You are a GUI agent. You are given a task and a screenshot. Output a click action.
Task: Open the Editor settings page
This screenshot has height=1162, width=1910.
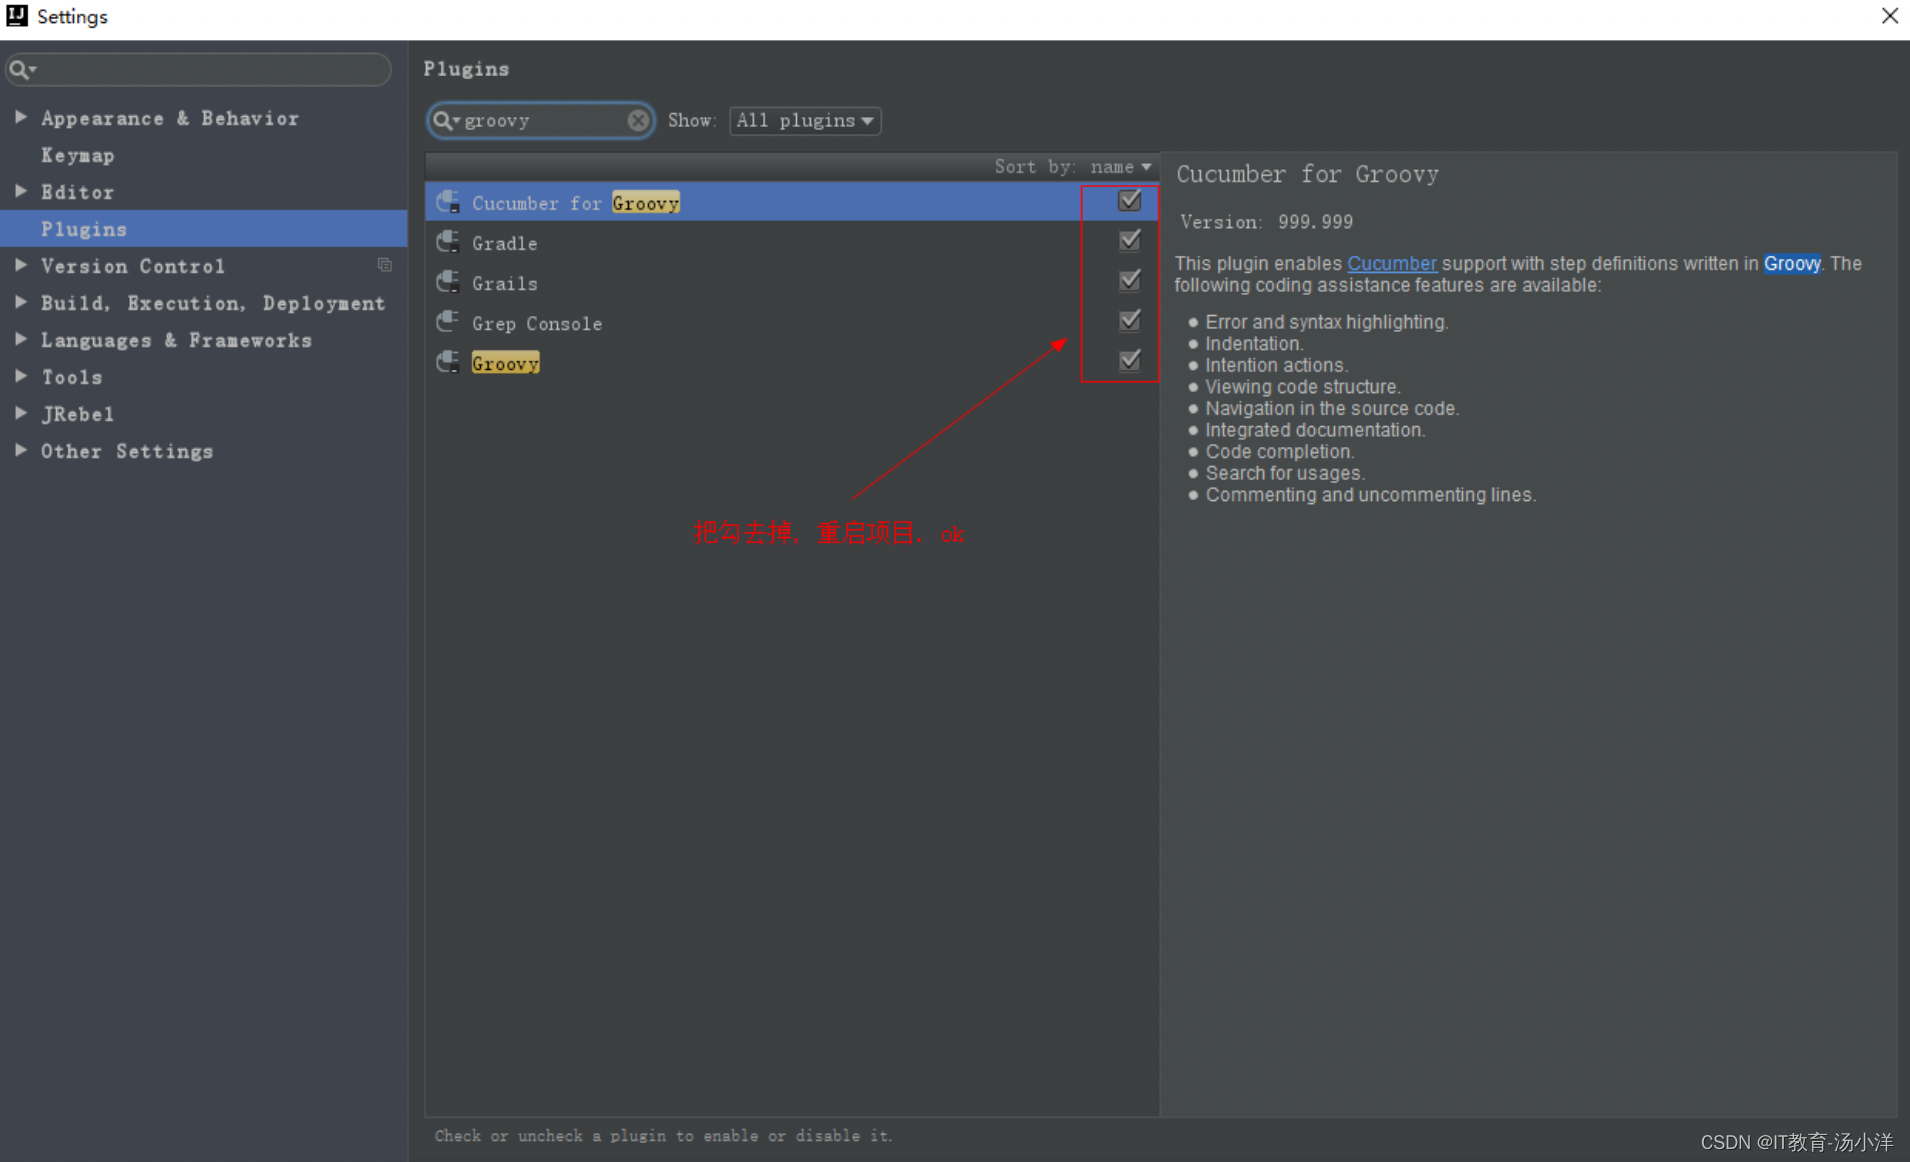click(x=77, y=192)
